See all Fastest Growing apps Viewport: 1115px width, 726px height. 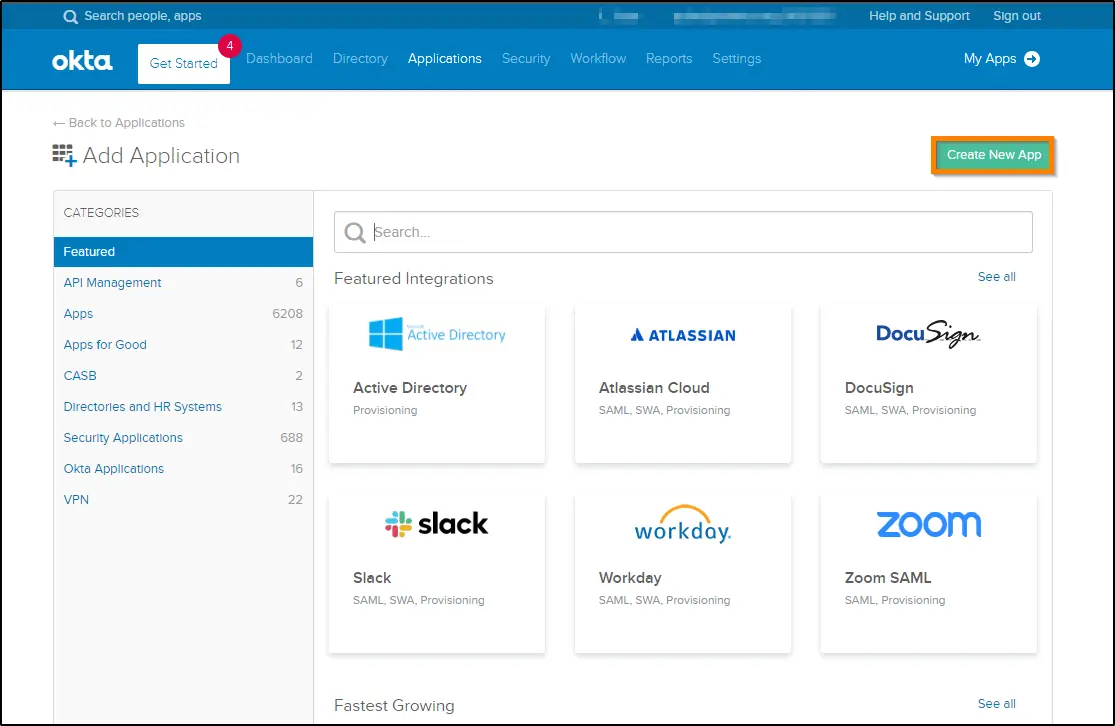pos(996,703)
